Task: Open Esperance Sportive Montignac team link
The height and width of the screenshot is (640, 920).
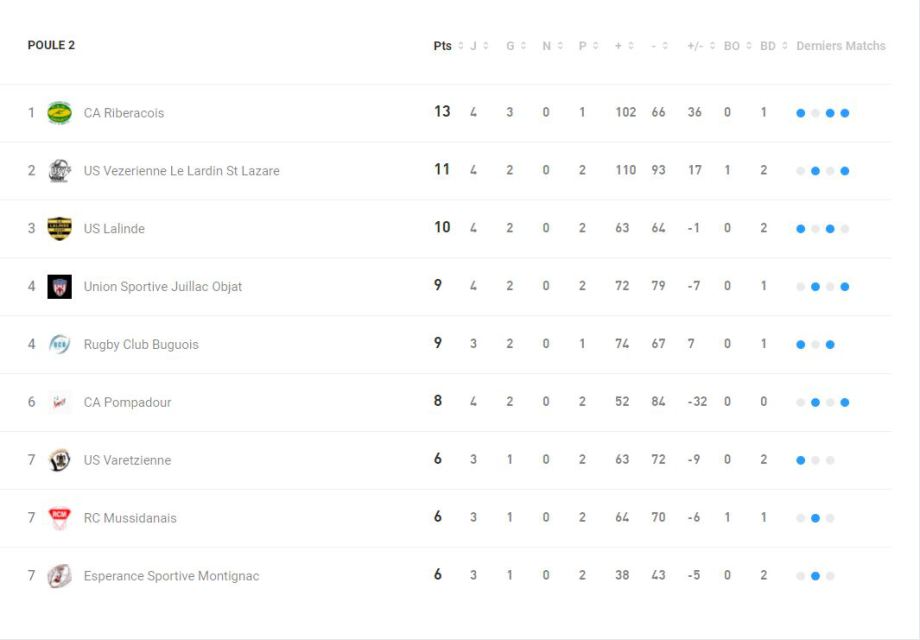Action: [x=171, y=576]
